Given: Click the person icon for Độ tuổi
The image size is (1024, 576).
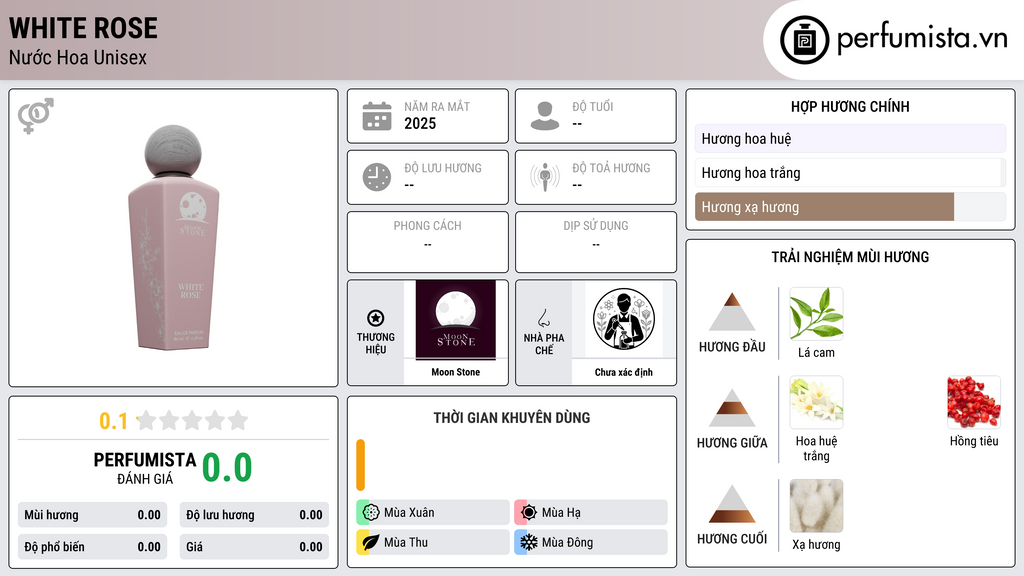Looking at the screenshot, I should point(545,116).
